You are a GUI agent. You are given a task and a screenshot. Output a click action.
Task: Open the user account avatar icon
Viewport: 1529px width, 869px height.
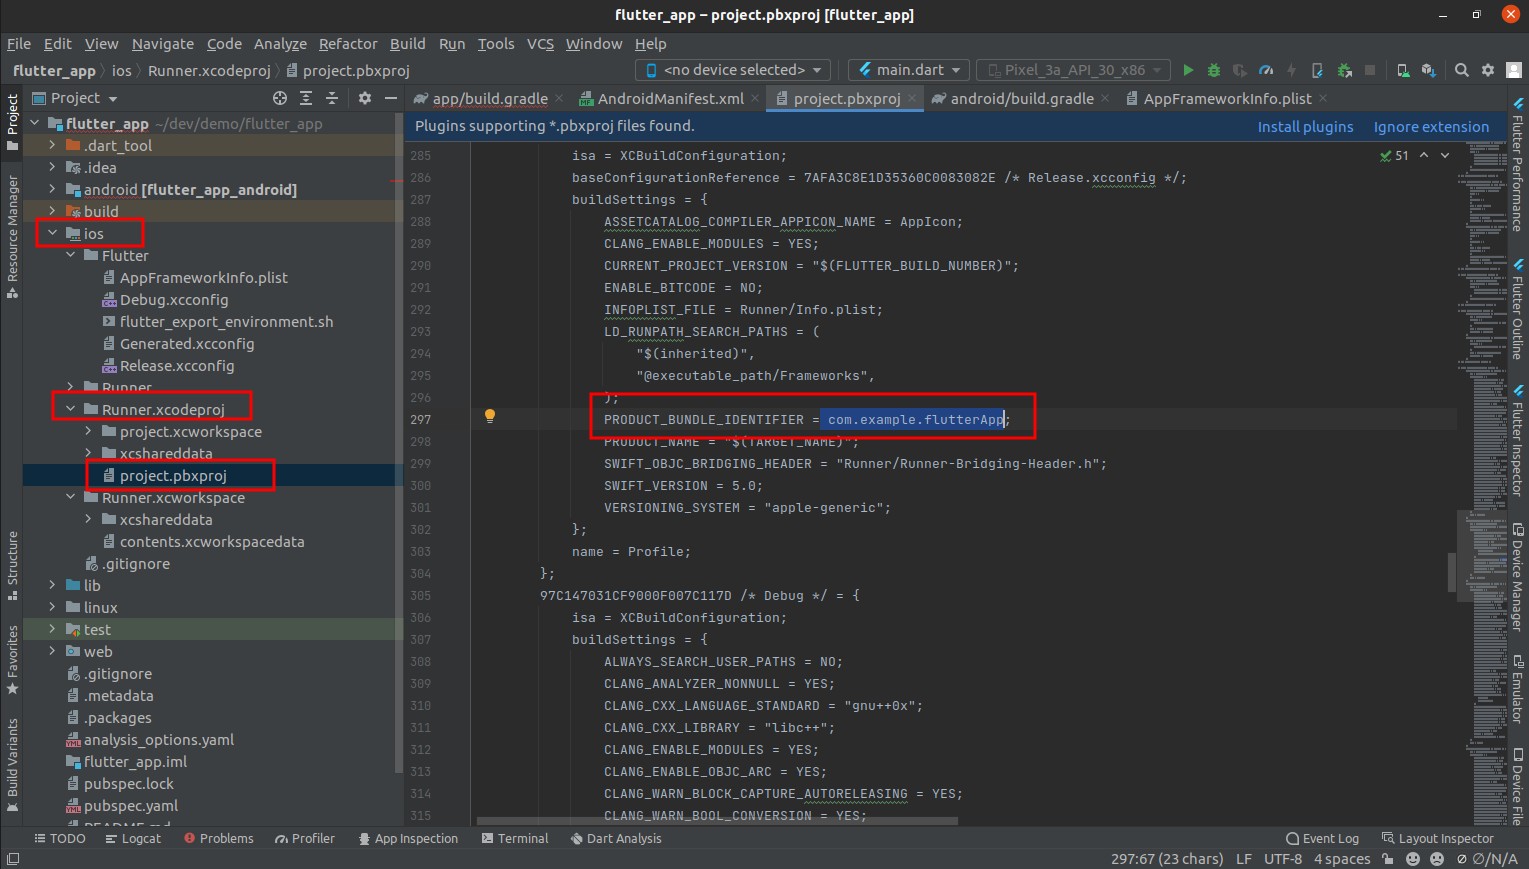(1512, 70)
